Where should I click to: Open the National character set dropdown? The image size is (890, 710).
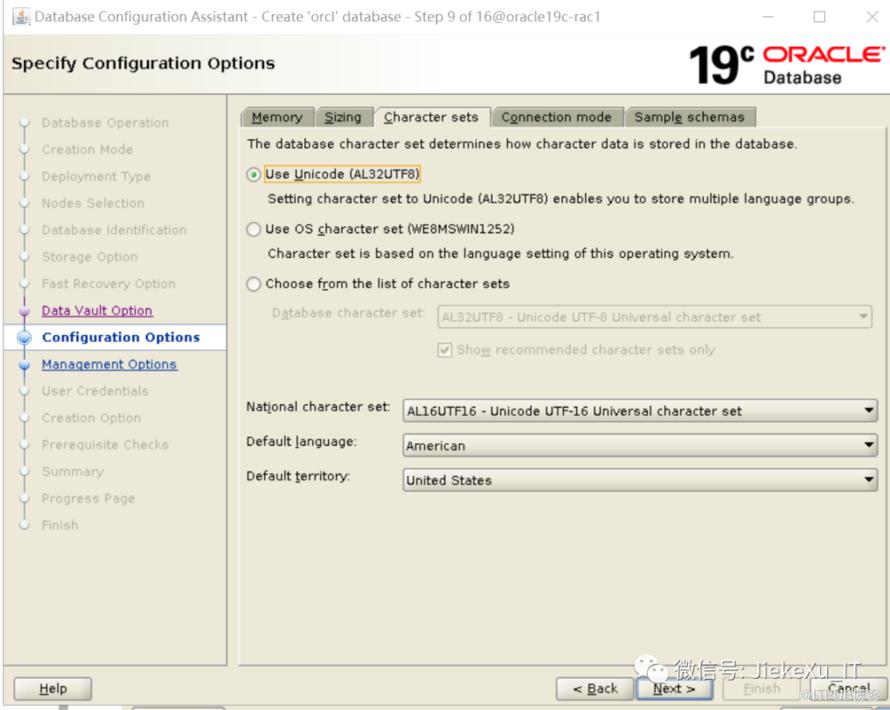click(x=640, y=411)
